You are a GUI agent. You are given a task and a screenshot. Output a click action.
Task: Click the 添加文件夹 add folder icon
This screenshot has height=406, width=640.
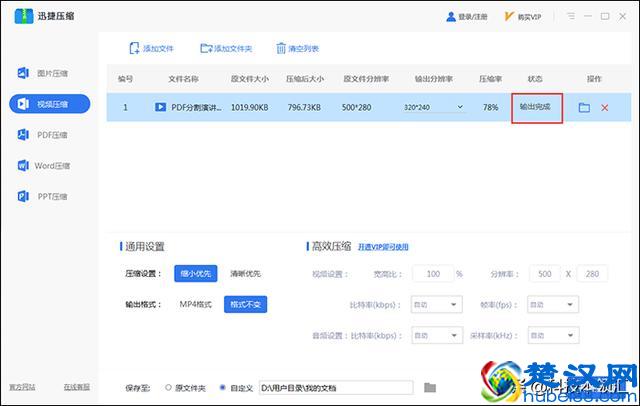pyautogui.click(x=206, y=48)
